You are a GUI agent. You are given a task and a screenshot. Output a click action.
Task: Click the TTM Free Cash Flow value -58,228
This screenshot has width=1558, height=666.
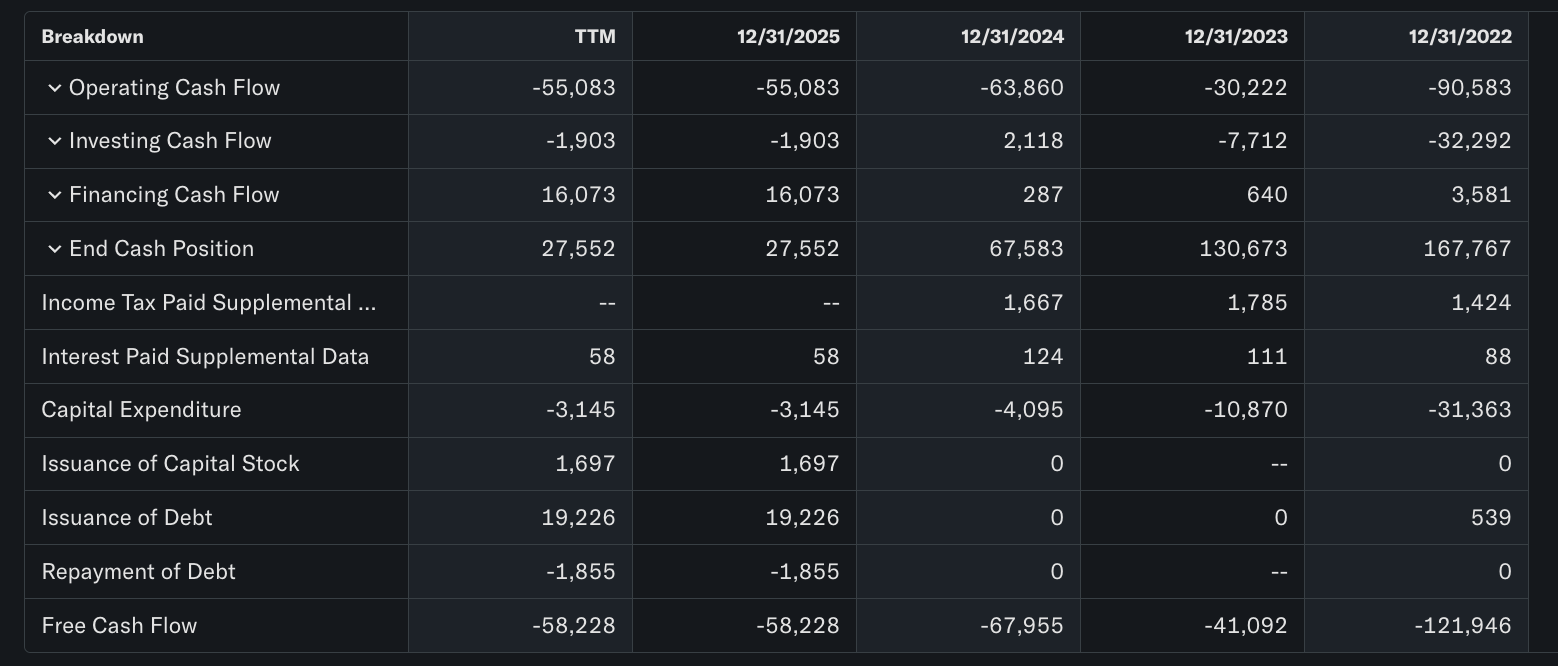(572, 624)
